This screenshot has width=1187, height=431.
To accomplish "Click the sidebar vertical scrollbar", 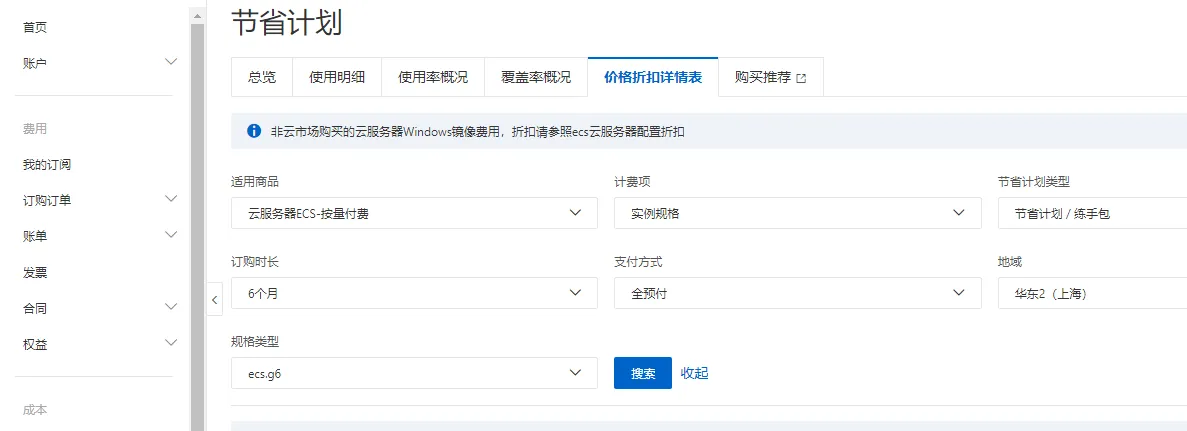I will (197, 227).
